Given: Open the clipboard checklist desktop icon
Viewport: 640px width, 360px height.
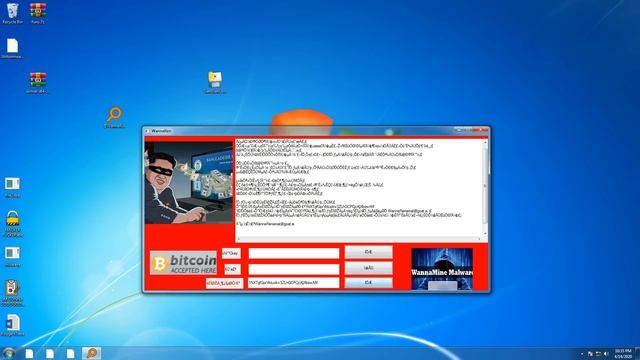Looking at the screenshot, I should (x=12, y=292).
